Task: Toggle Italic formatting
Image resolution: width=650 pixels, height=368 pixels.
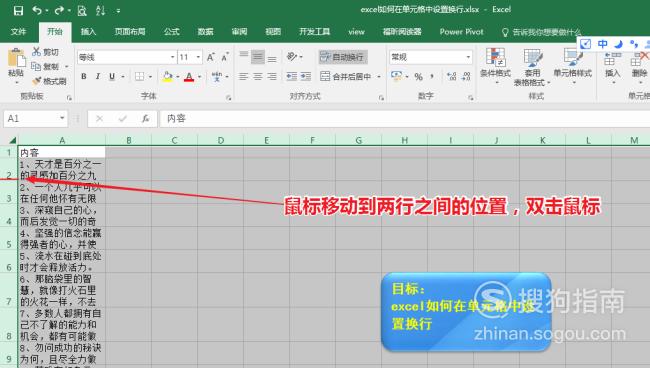Action: (97, 76)
